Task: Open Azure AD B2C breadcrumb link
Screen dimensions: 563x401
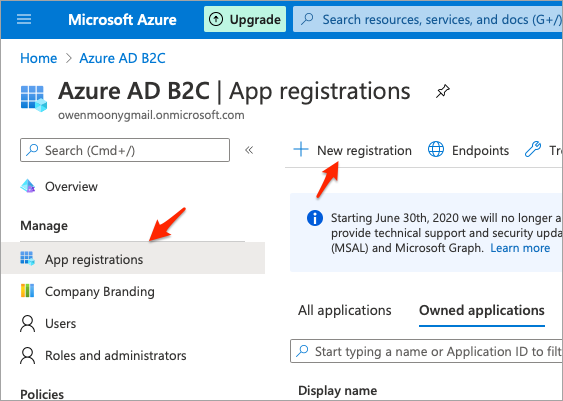Action: point(122,58)
